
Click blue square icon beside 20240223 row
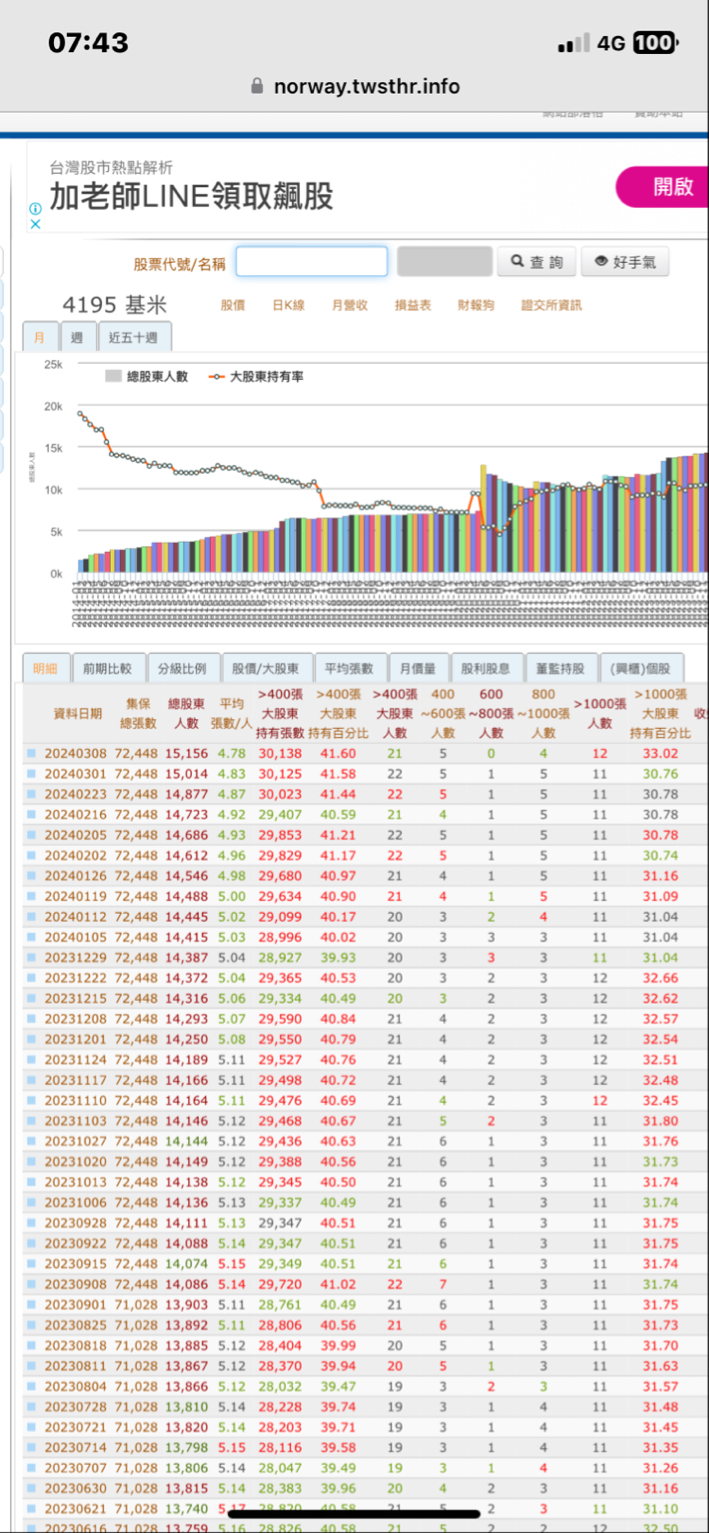pyautogui.click(x=31, y=793)
